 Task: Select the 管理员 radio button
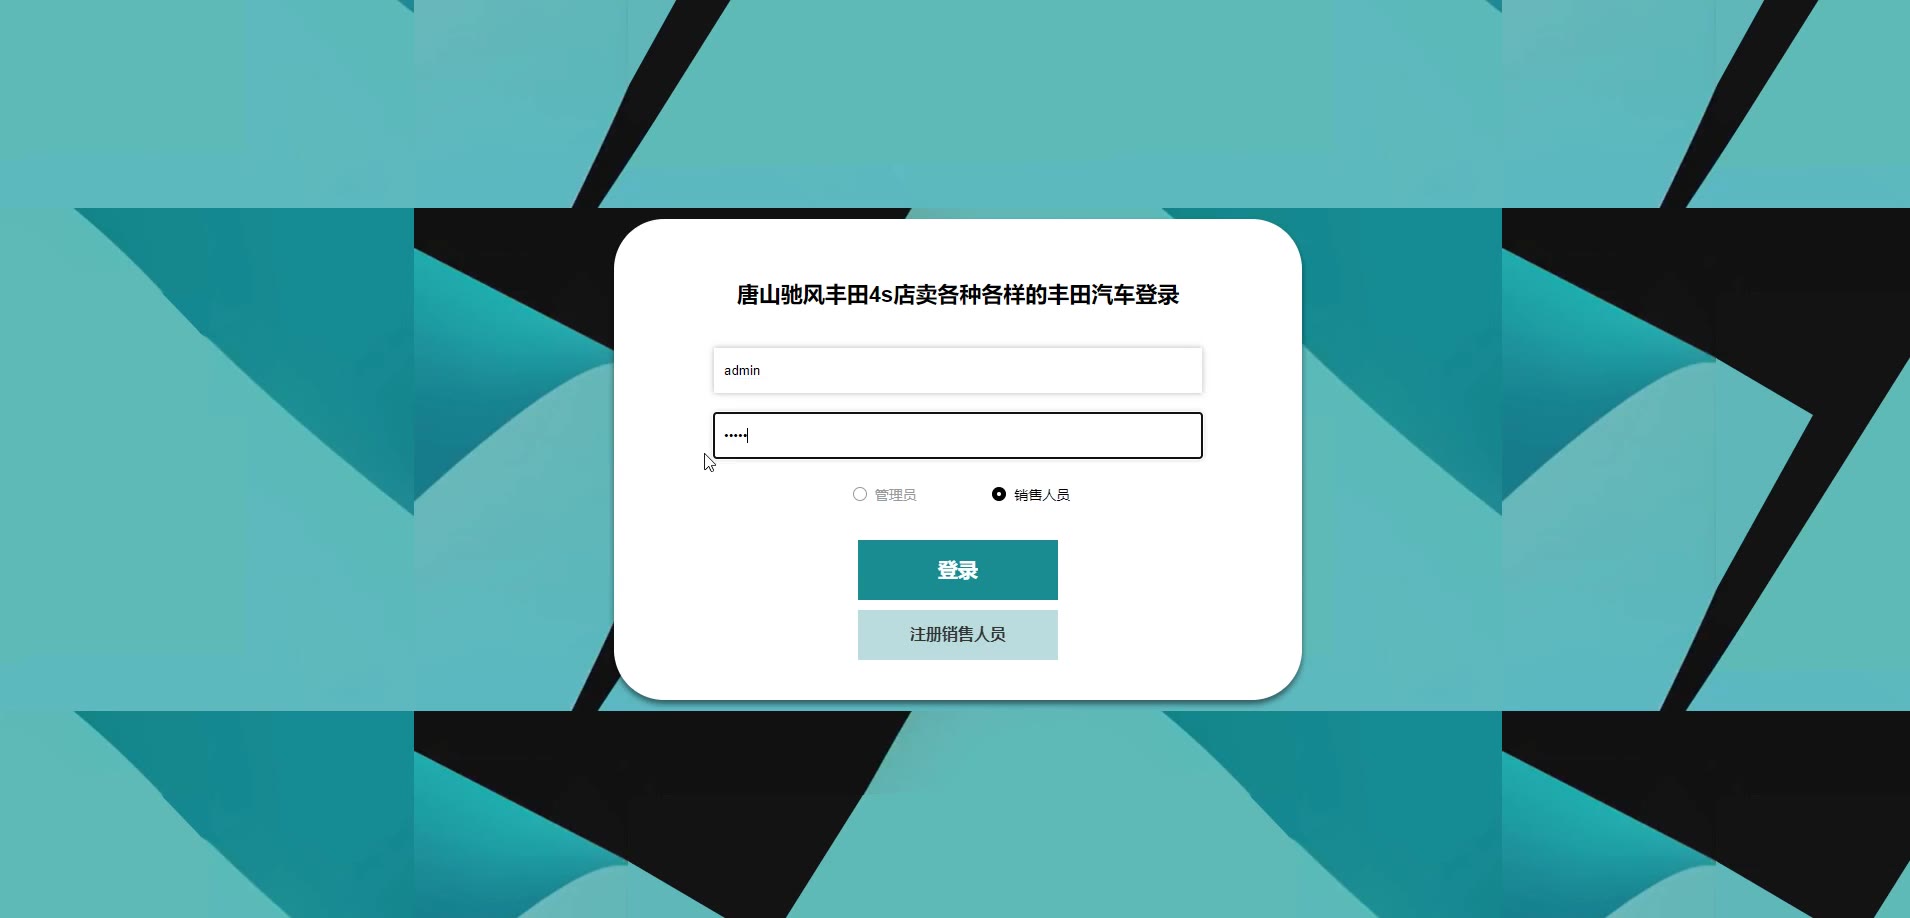860,494
